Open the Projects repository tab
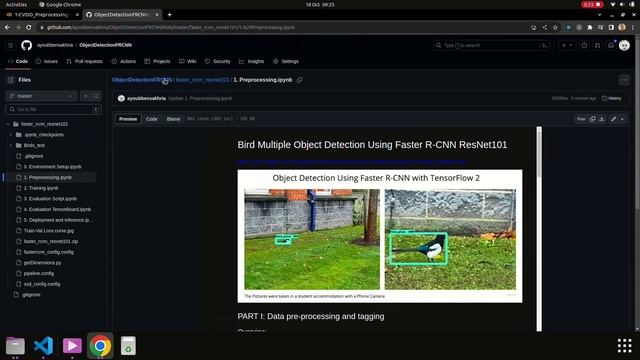Screen dimensions: 640x360 click(x=157, y=61)
